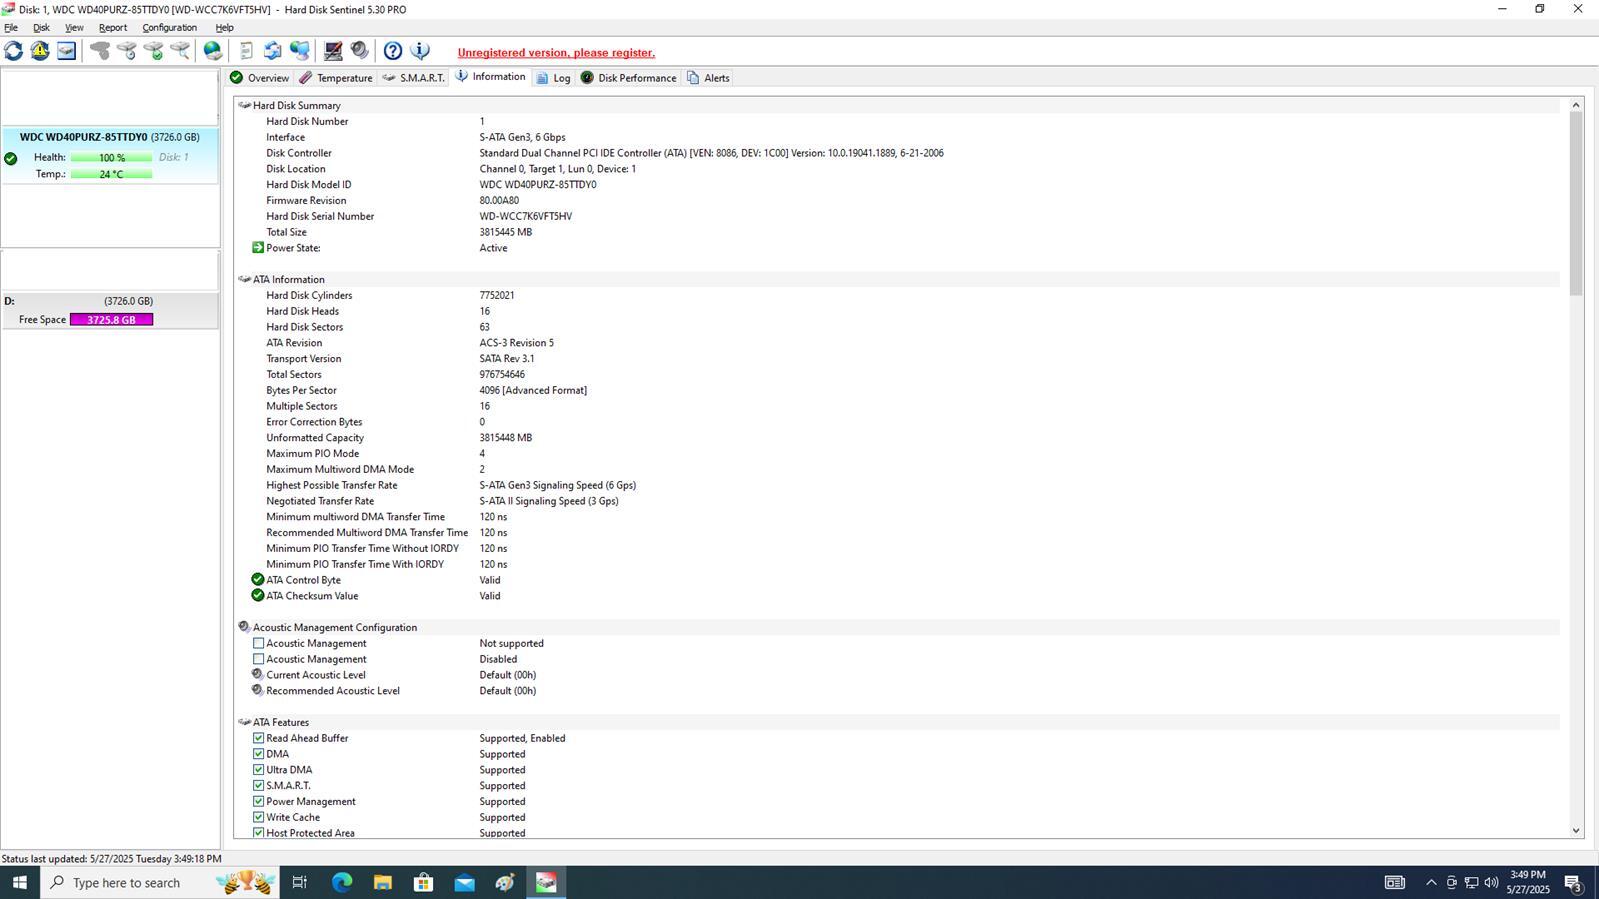
Task: Open Microsoft Store from the taskbar
Action: click(x=424, y=883)
